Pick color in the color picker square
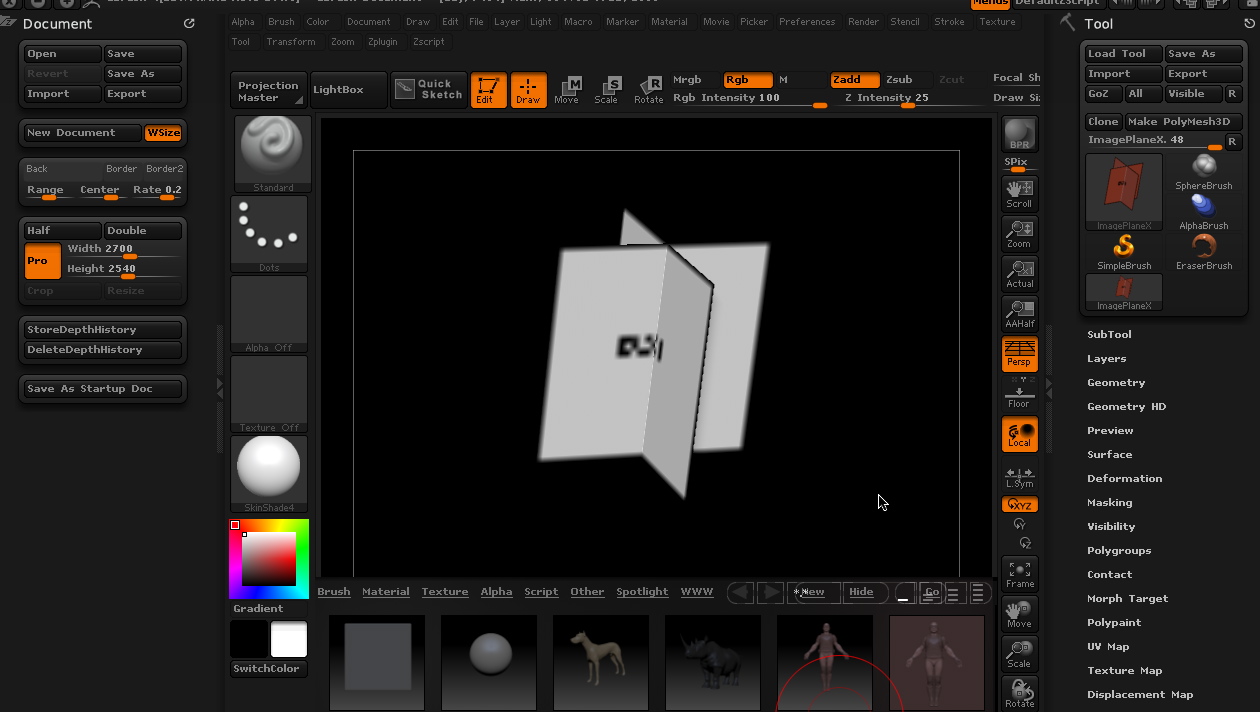This screenshot has width=1260, height=712. point(269,558)
